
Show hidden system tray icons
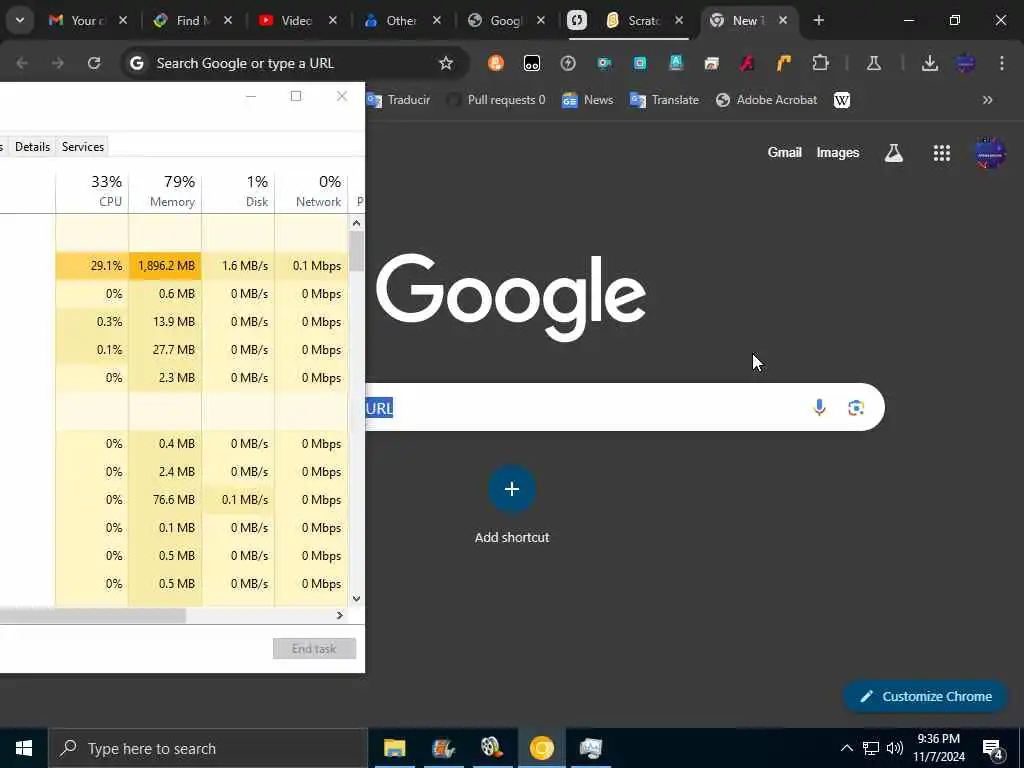click(x=846, y=748)
